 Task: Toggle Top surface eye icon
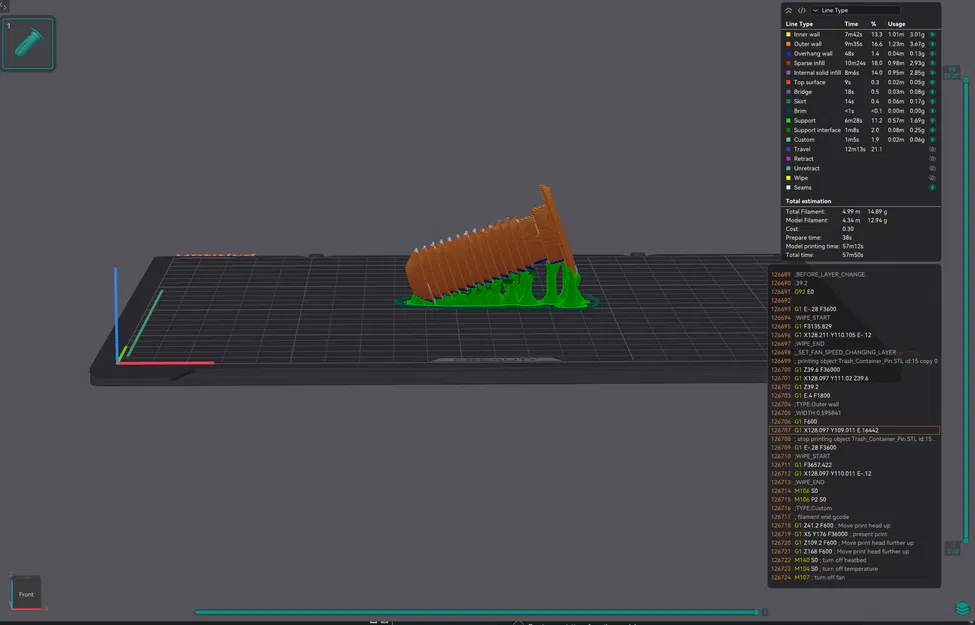tap(932, 83)
